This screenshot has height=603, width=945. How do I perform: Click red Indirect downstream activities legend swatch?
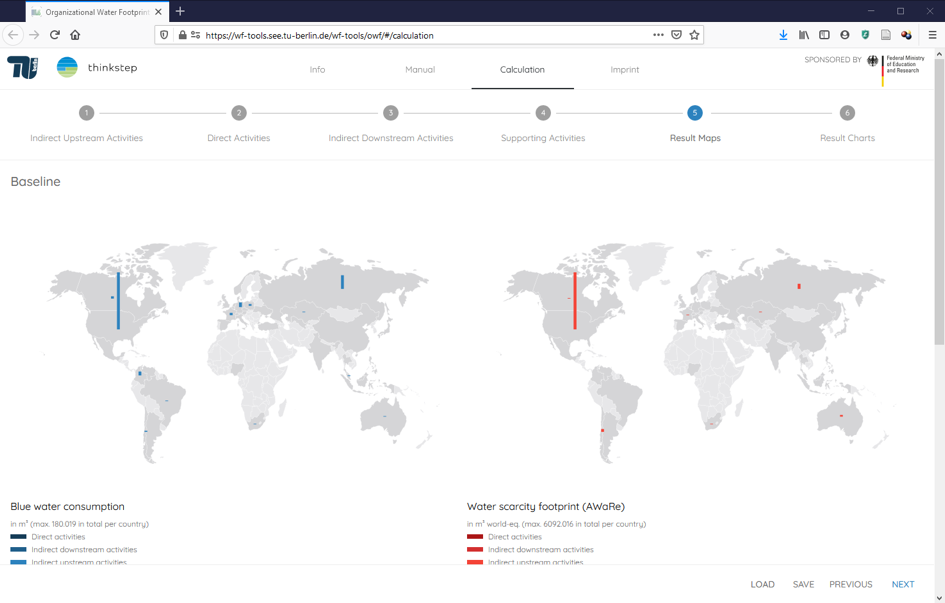click(475, 549)
